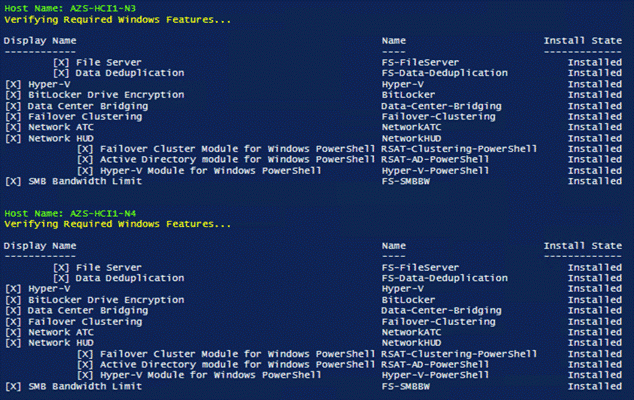Click the [X] beside SMB Bandwidth Limit for N4
634x400 pixels.
click(x=13, y=386)
